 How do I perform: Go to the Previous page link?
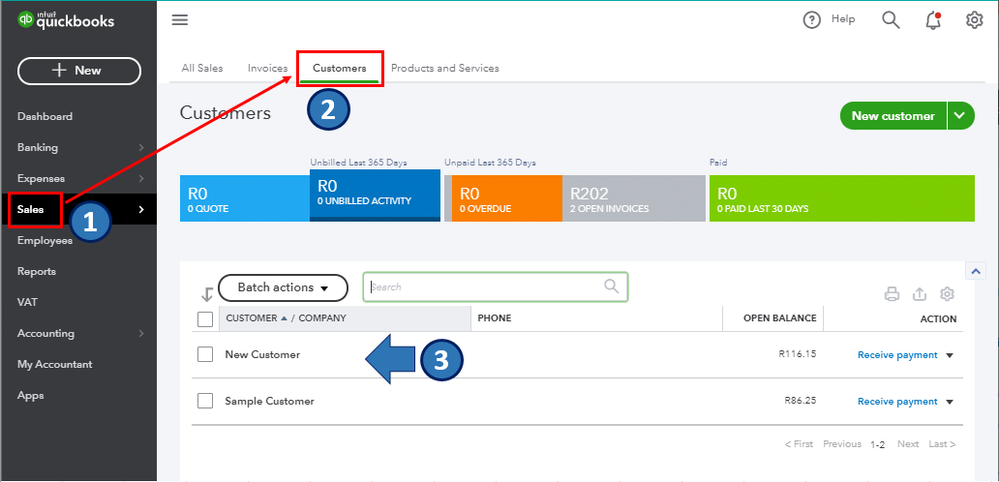click(842, 444)
